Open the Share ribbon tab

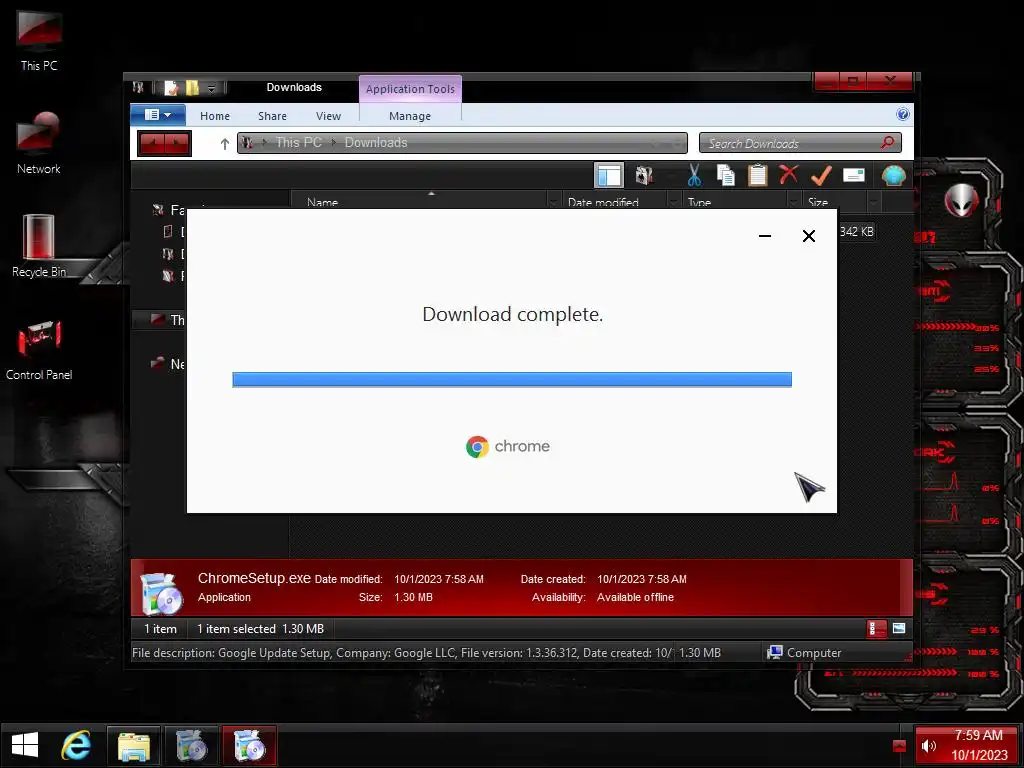[272, 116]
